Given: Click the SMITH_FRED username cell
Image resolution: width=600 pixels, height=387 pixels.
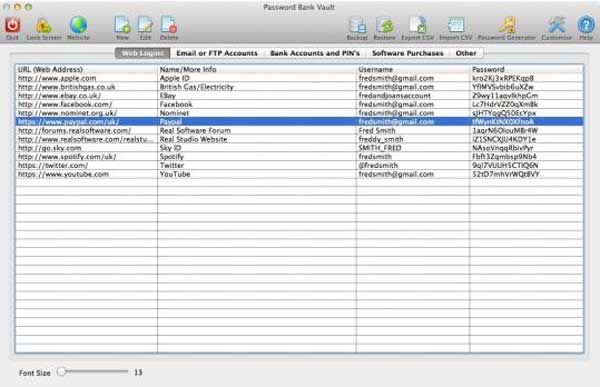Looking at the screenshot, I should point(413,148).
